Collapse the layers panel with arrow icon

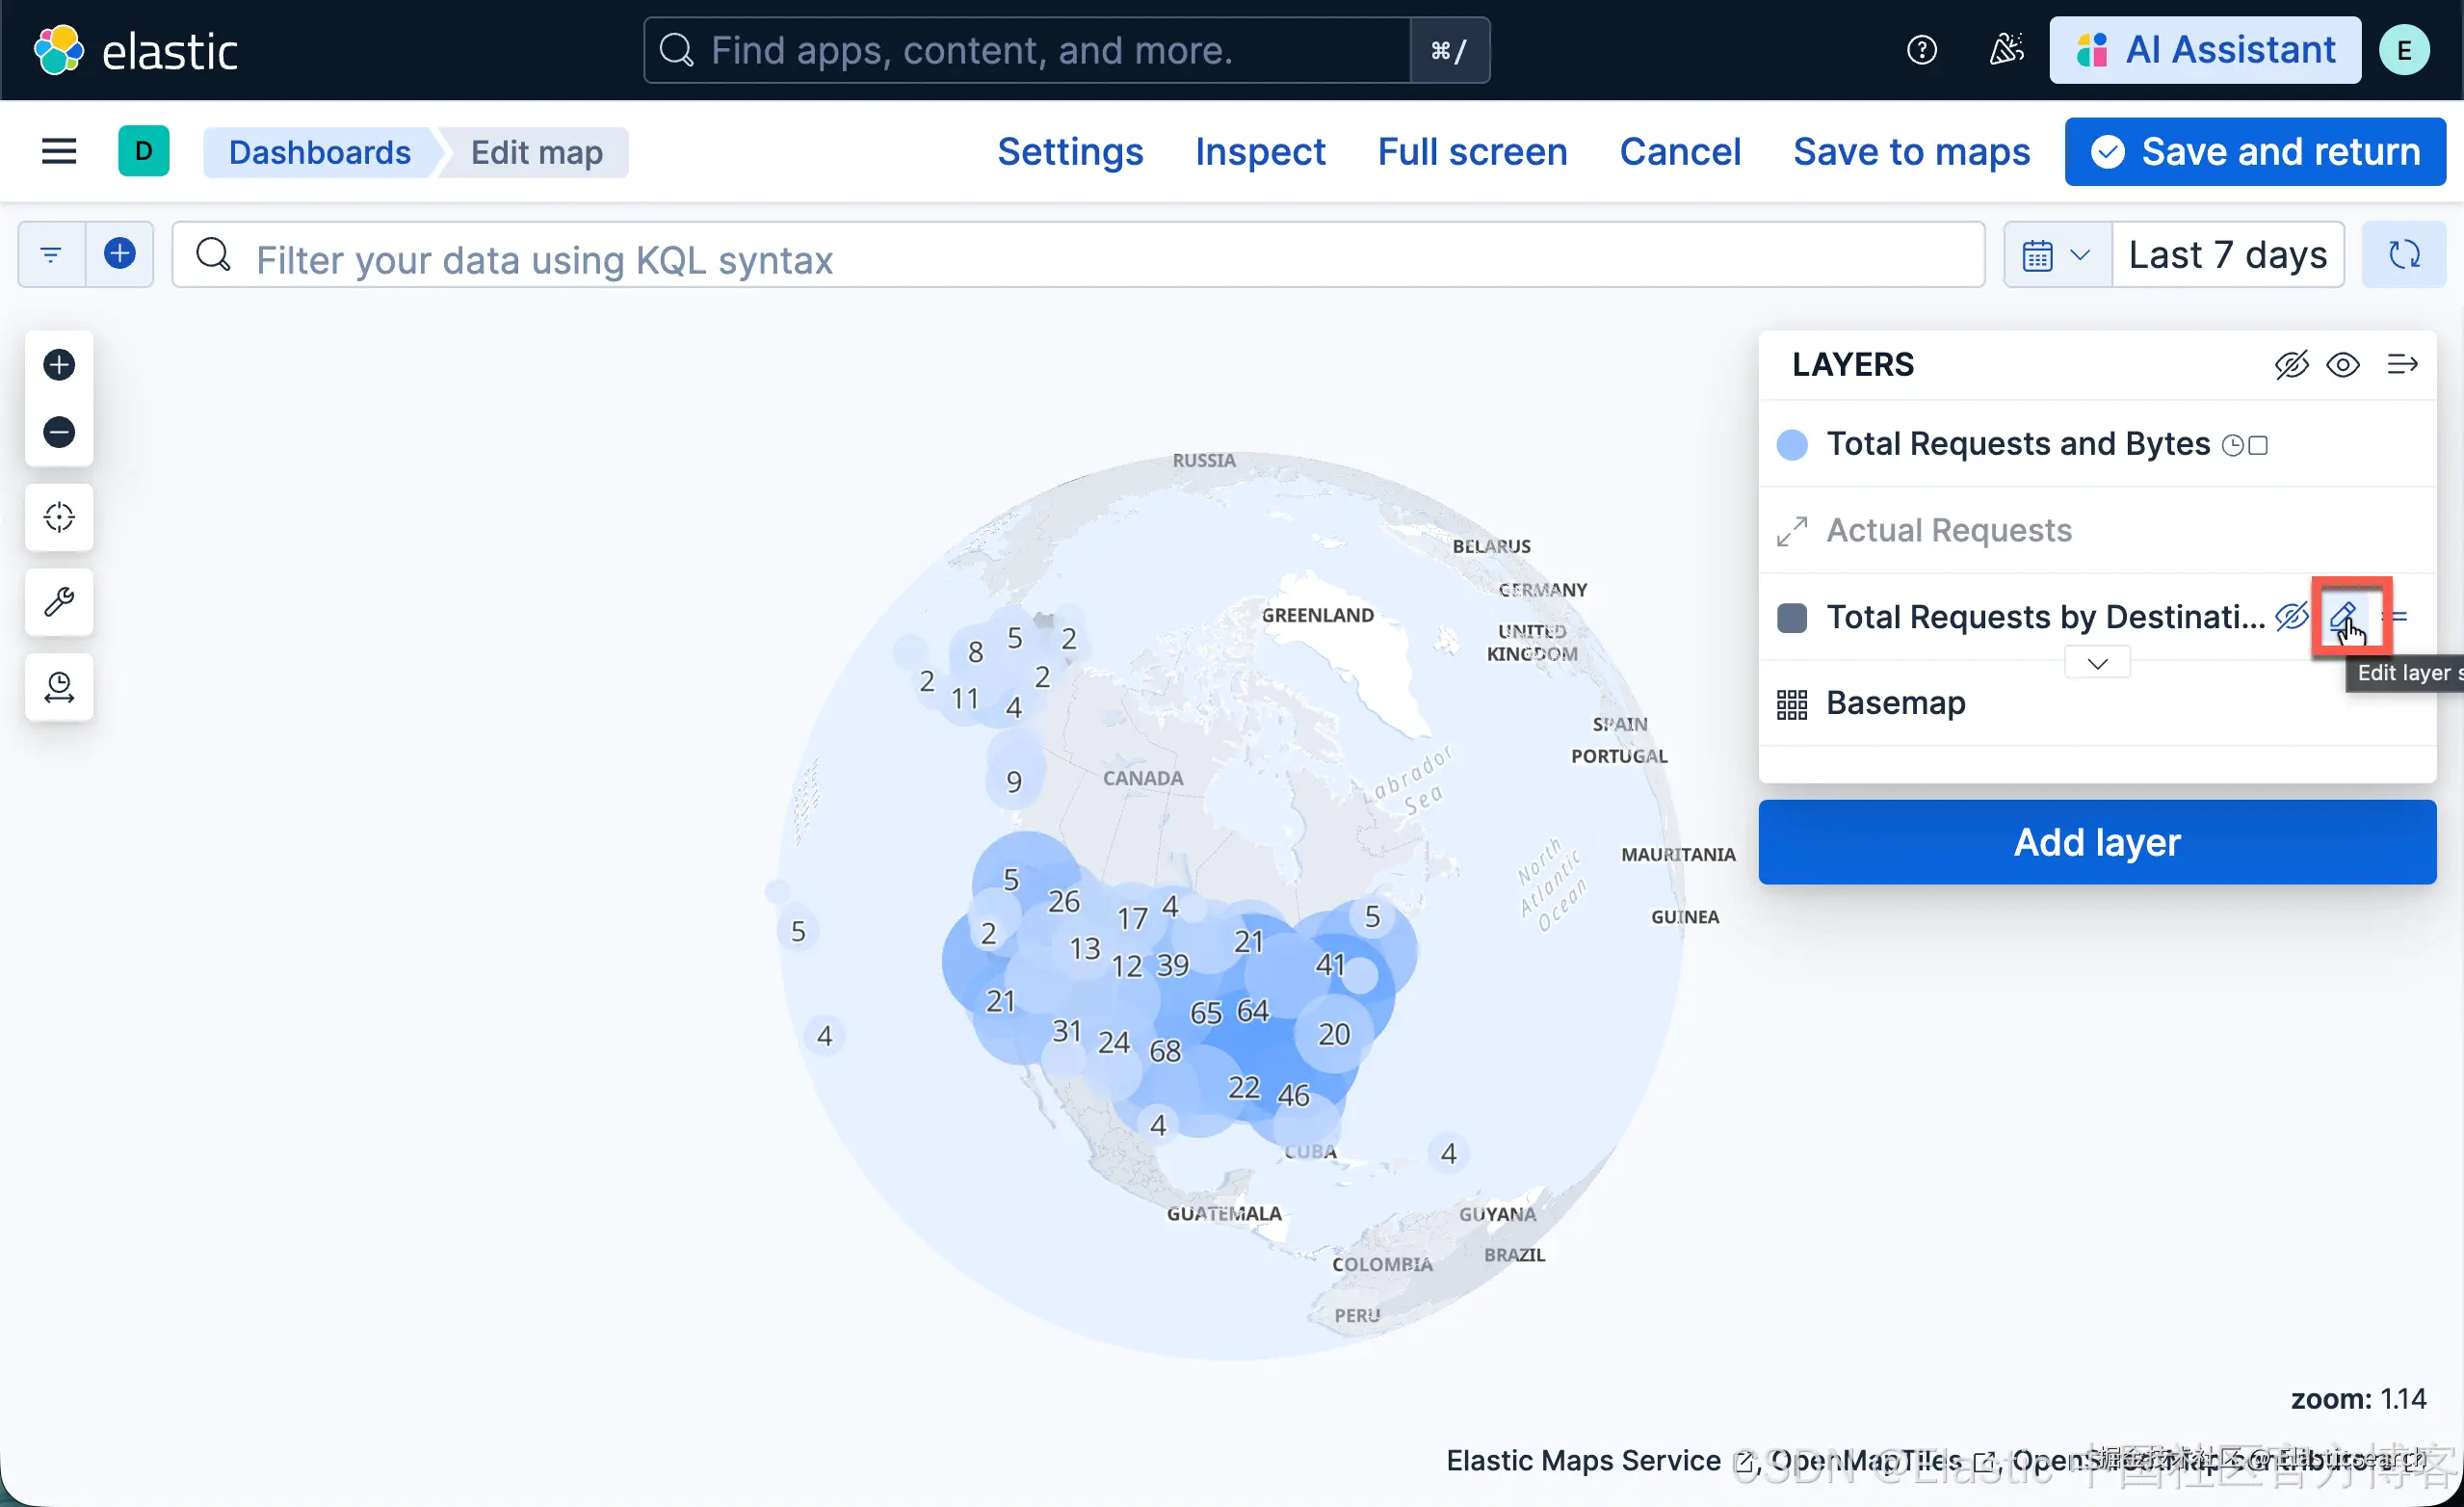pos(2402,365)
